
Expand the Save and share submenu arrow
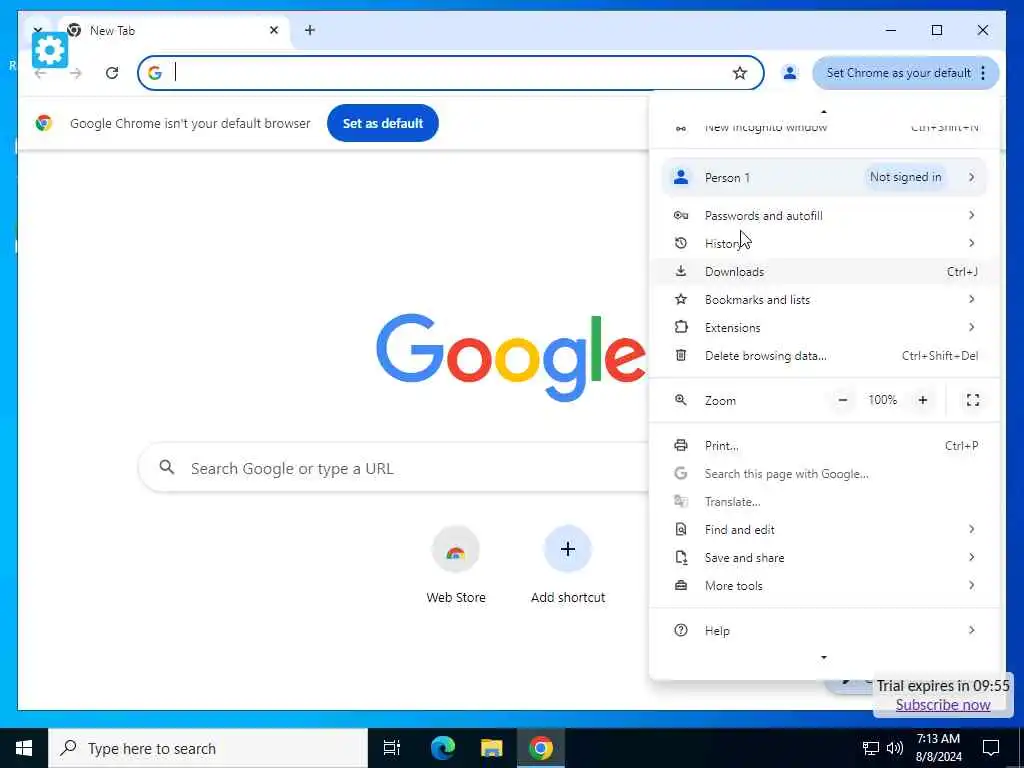click(x=972, y=557)
